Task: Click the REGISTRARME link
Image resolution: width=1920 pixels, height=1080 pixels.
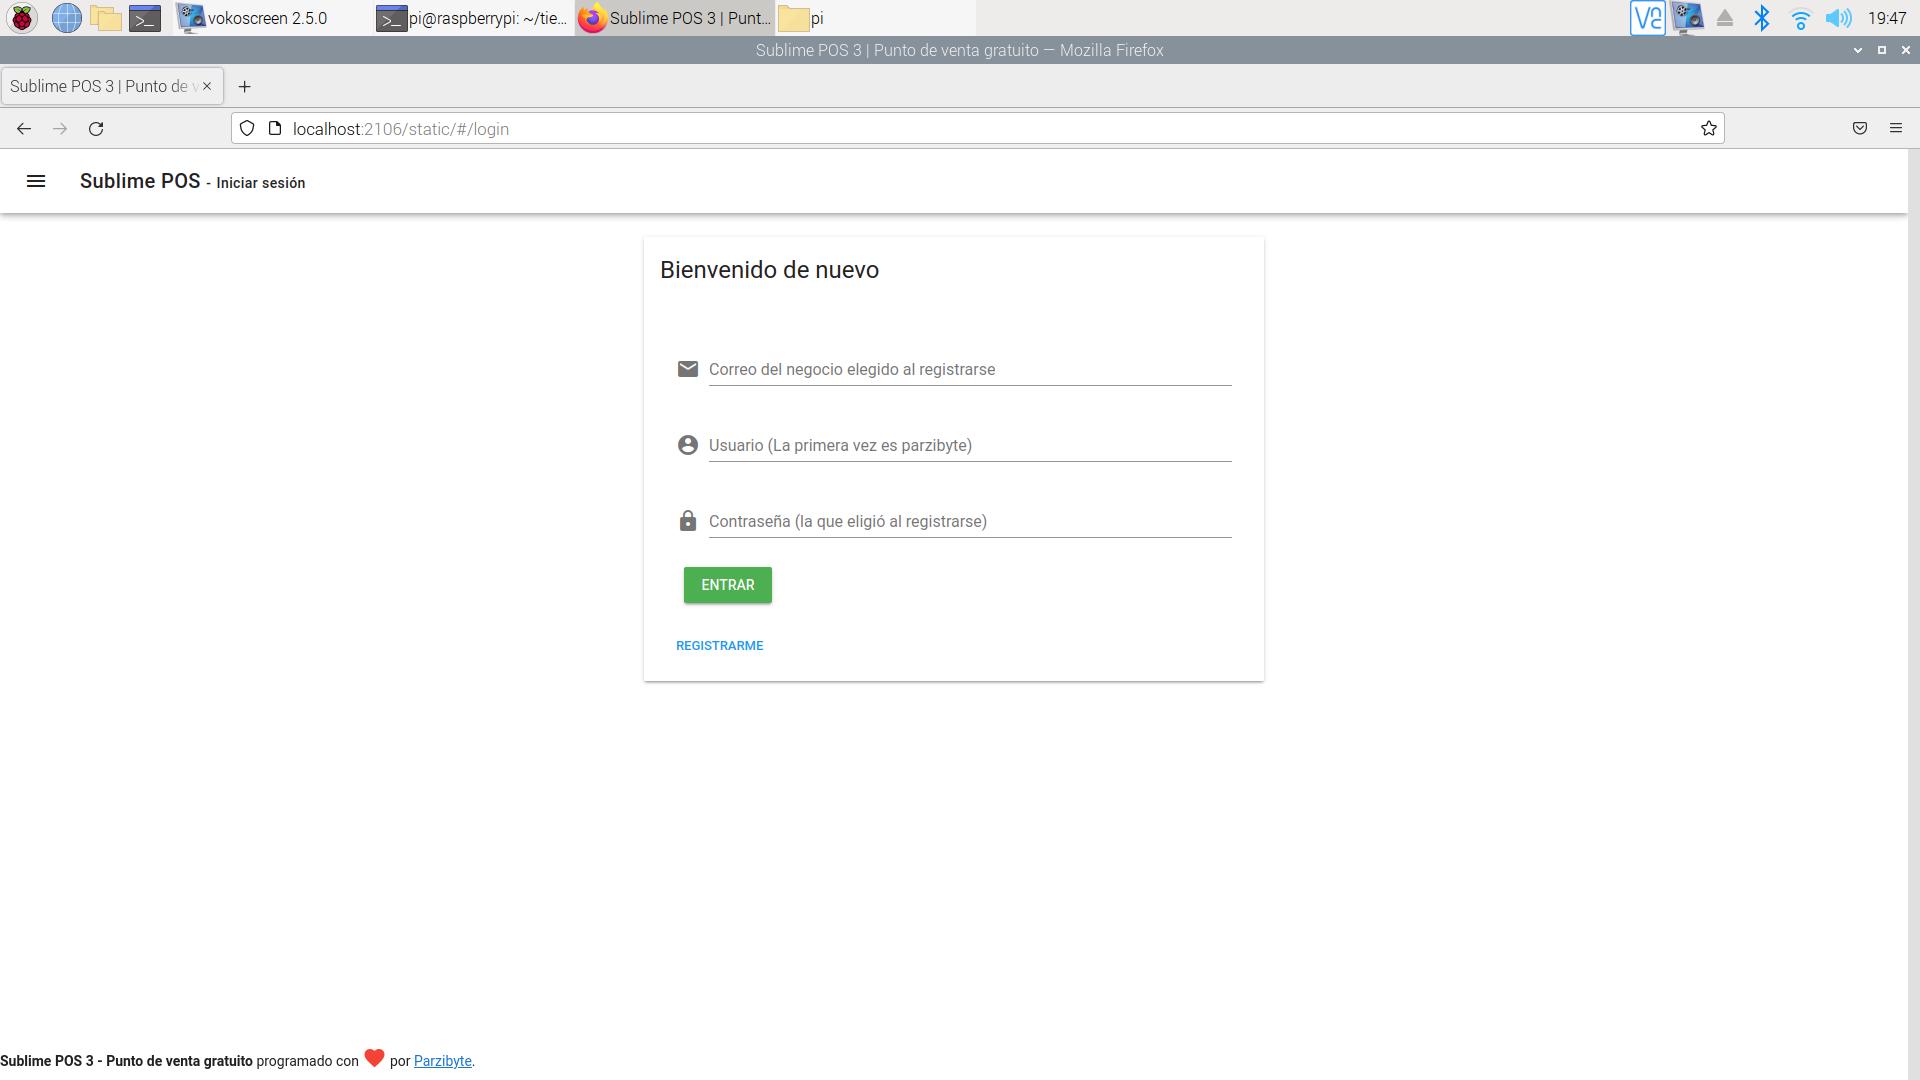Action: 719,646
